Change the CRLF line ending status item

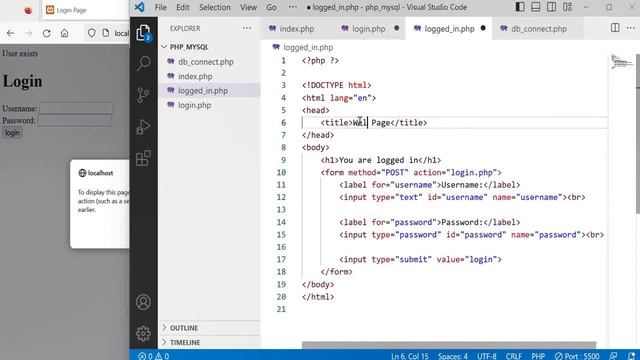(x=513, y=356)
